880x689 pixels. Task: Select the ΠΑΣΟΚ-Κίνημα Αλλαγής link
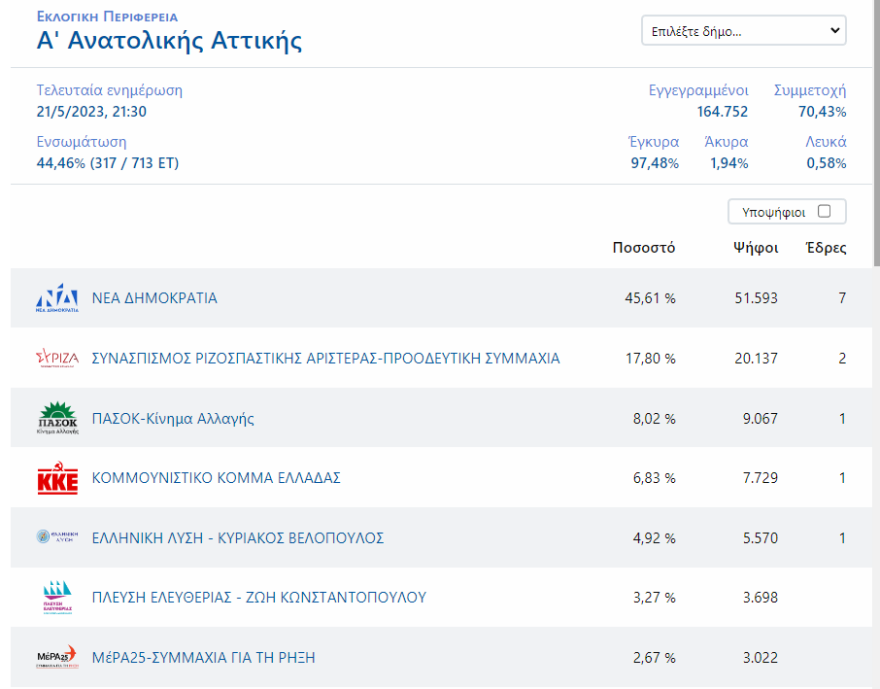tap(173, 418)
